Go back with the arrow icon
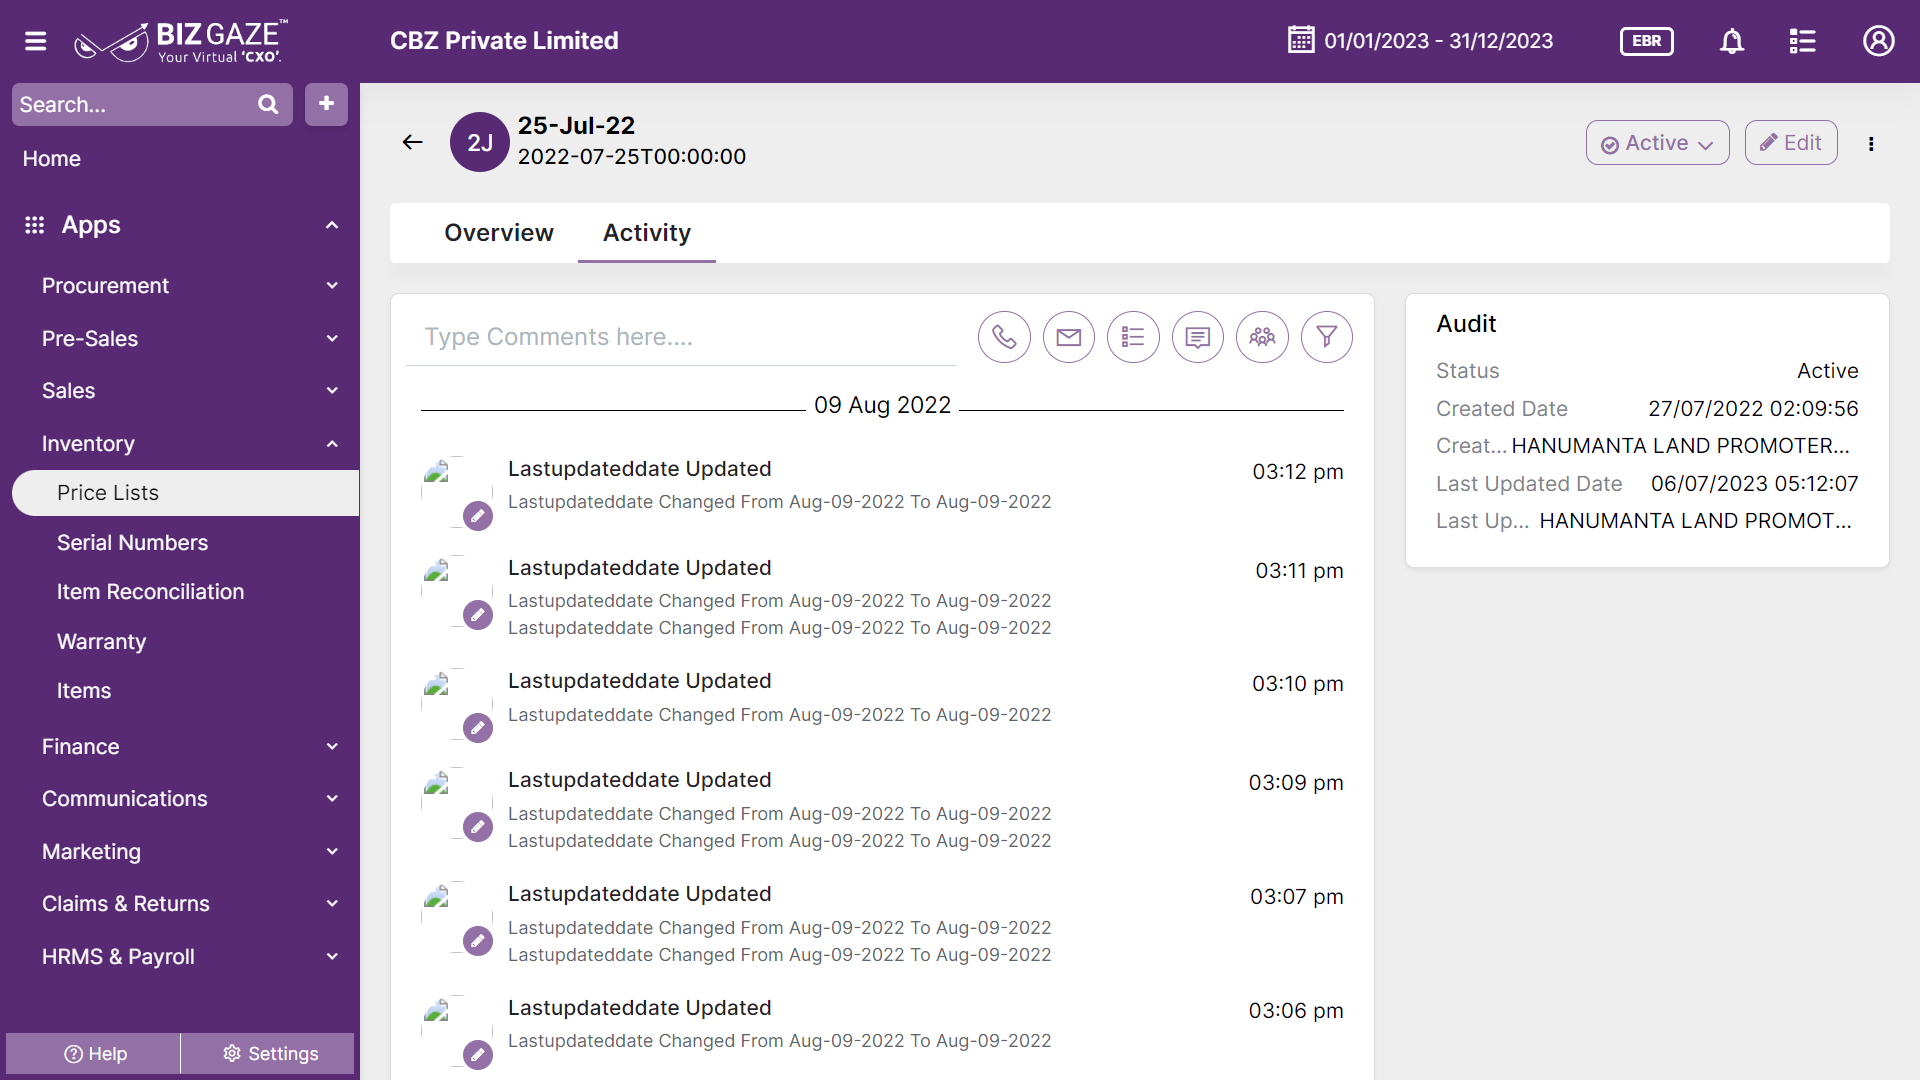The width and height of the screenshot is (1920, 1080). tap(413, 142)
